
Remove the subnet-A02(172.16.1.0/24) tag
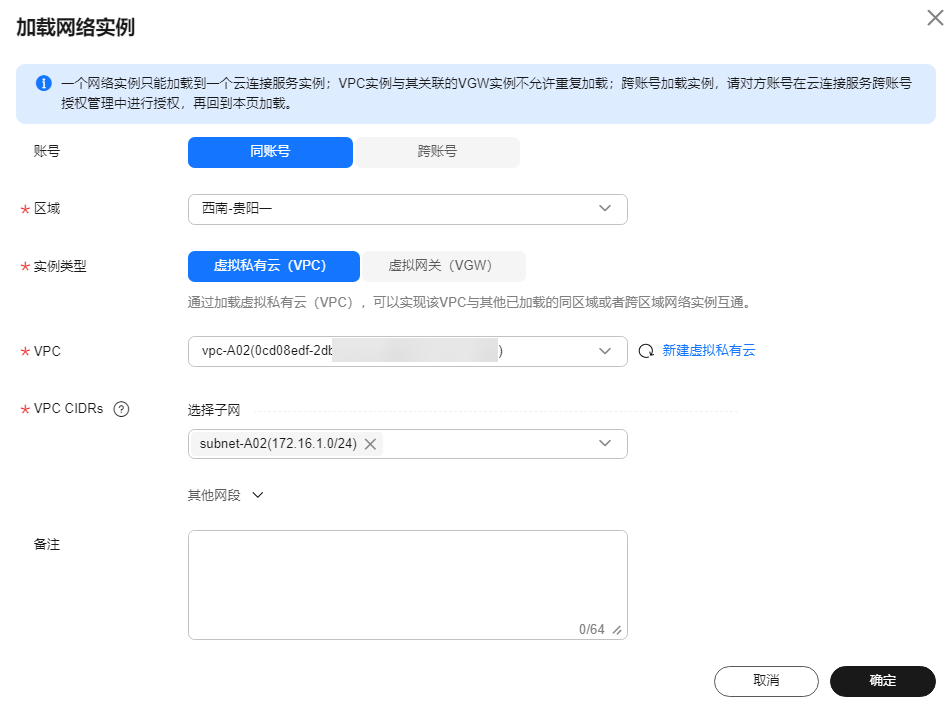tap(370, 444)
